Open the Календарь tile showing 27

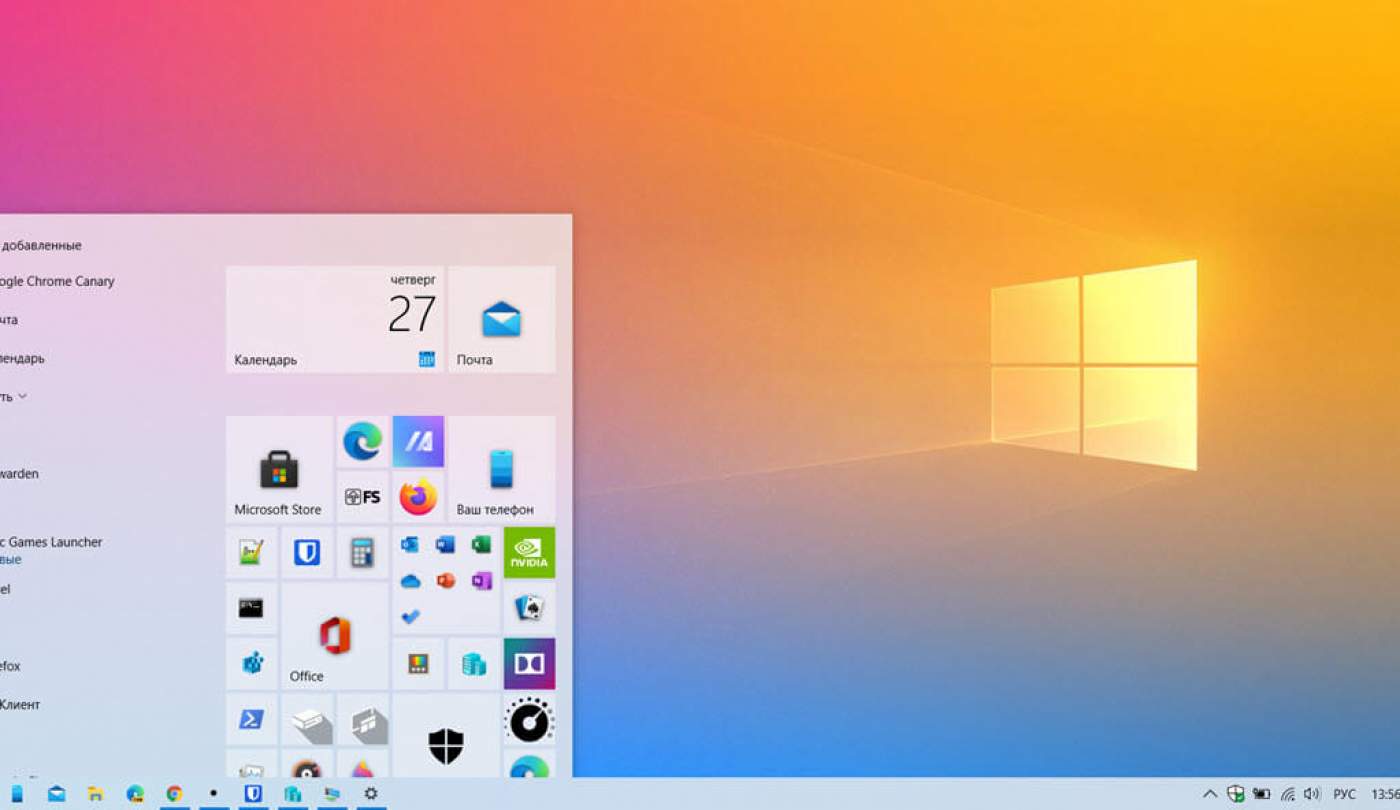pyautogui.click(x=334, y=319)
